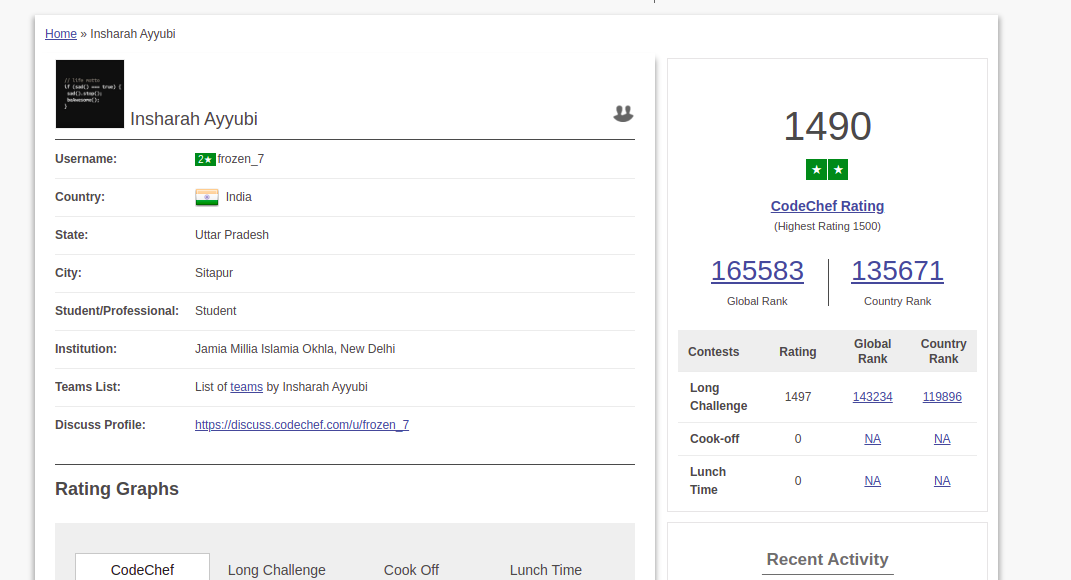Image resolution: width=1071 pixels, height=580 pixels.
Task: Select the CodeChef rating graph tab
Action: pyautogui.click(x=142, y=568)
